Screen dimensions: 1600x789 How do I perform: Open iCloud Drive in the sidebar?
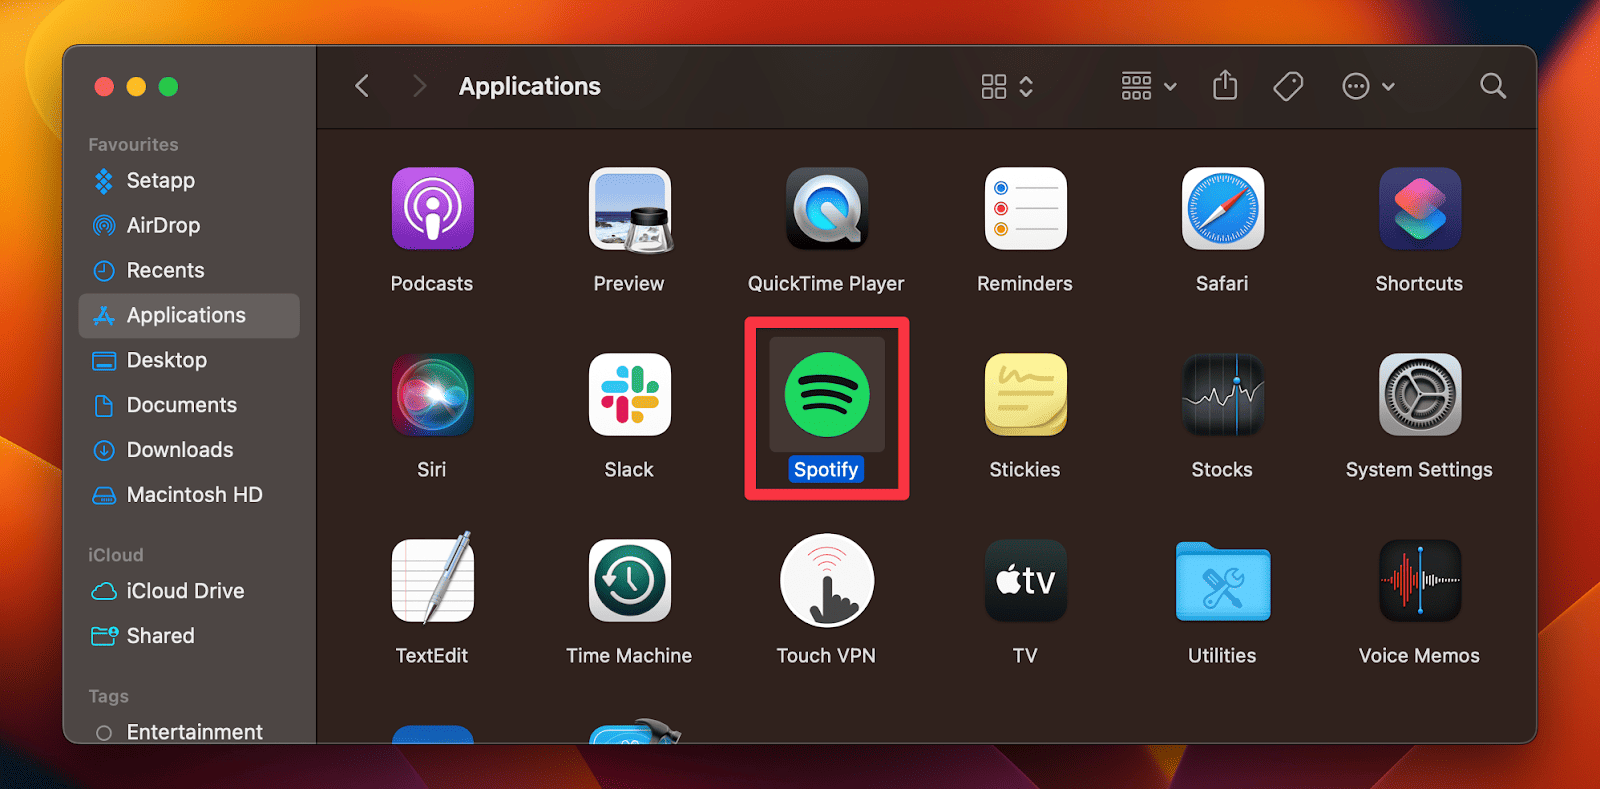(189, 592)
